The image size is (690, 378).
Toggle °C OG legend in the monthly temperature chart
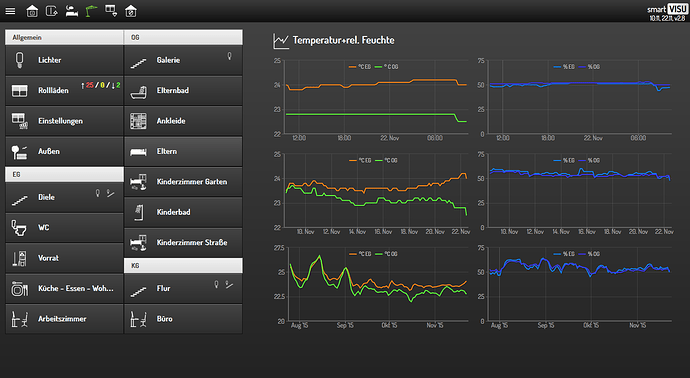tap(386, 254)
